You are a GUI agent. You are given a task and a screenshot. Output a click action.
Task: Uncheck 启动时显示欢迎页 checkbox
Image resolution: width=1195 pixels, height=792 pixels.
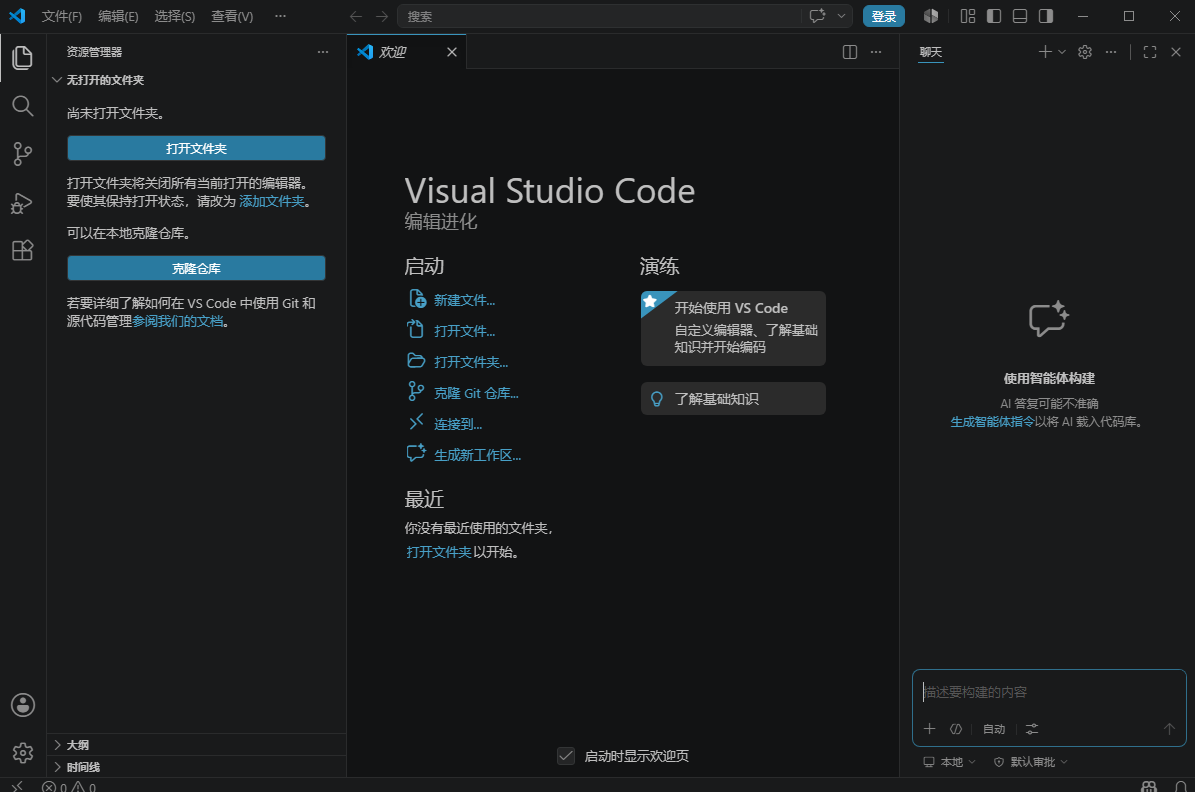click(565, 755)
